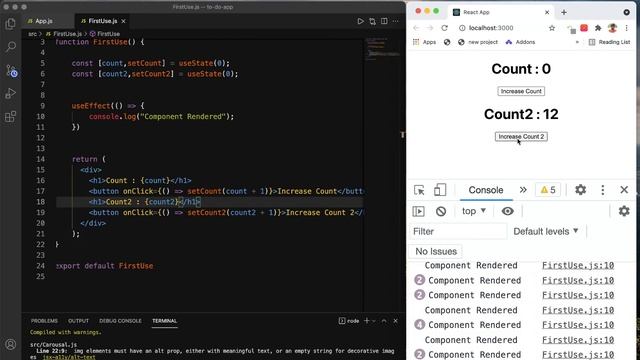
Task: Reload the localhost:3000 page
Action: pyautogui.click(x=444, y=28)
